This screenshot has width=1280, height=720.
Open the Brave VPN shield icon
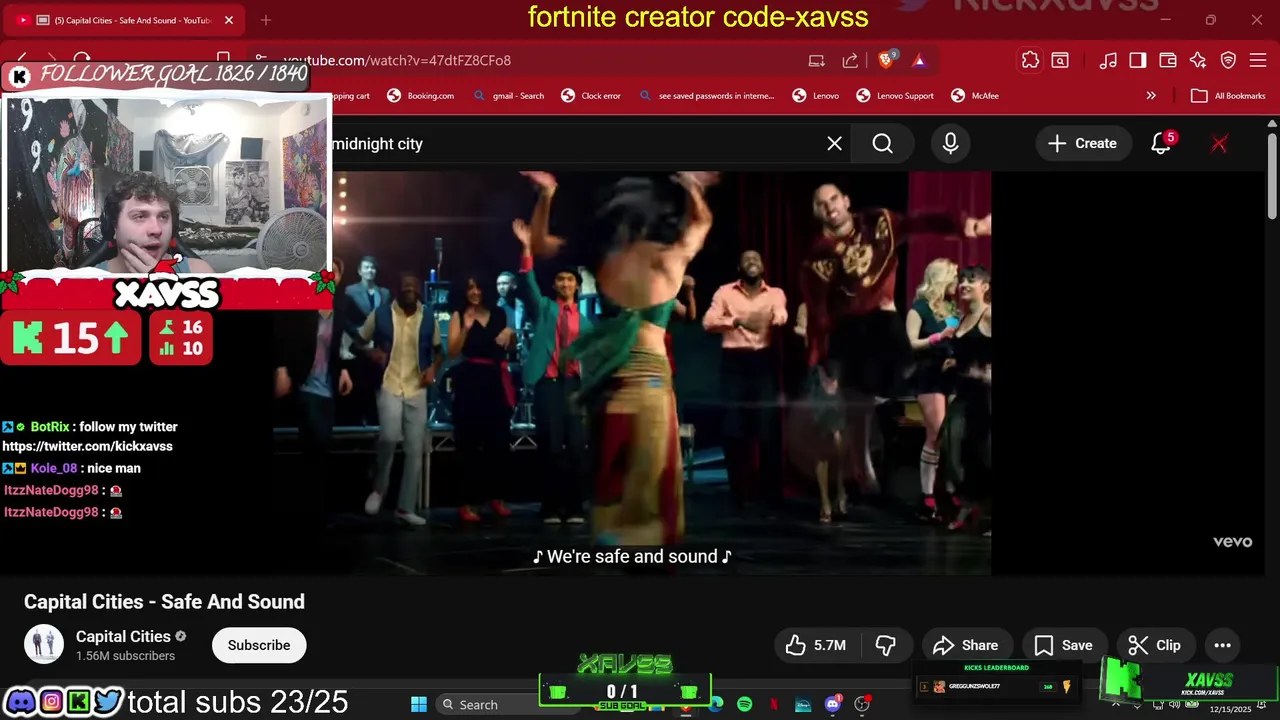pos(1228,60)
